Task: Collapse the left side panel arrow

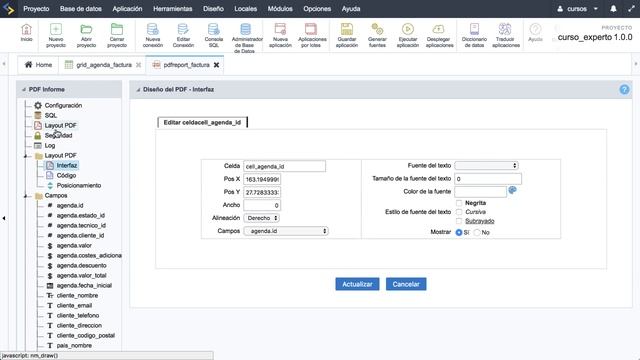Action: click(x=4, y=218)
